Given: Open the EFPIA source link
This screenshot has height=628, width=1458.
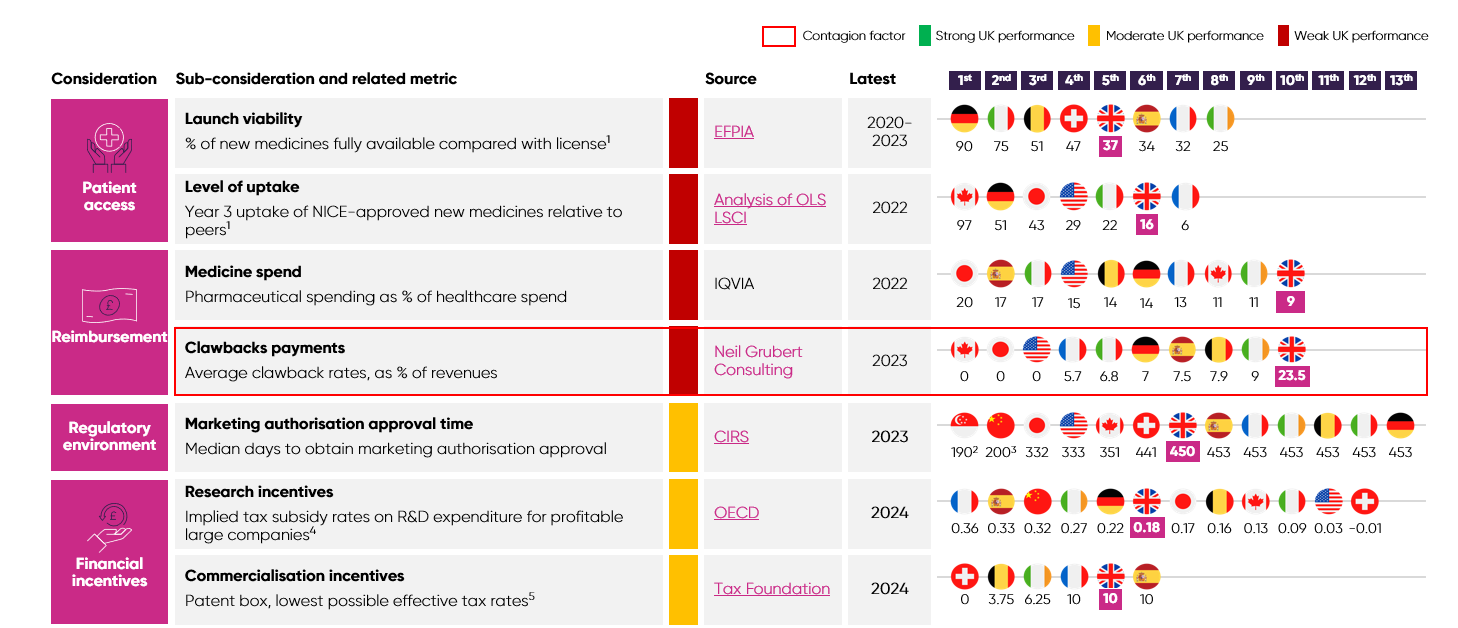Looking at the screenshot, I should pos(733,131).
